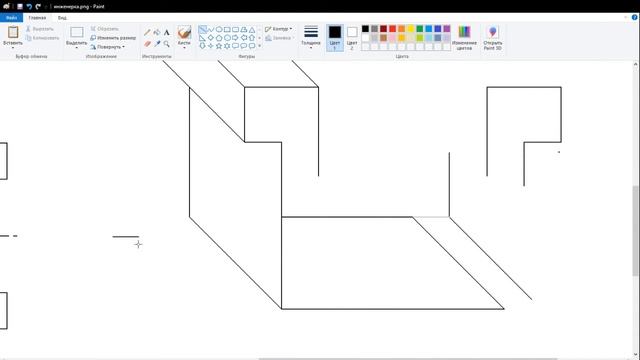Click the Выделить rectangular selection button
Image resolution: width=640 pixels, height=360 pixels.
click(x=76, y=35)
